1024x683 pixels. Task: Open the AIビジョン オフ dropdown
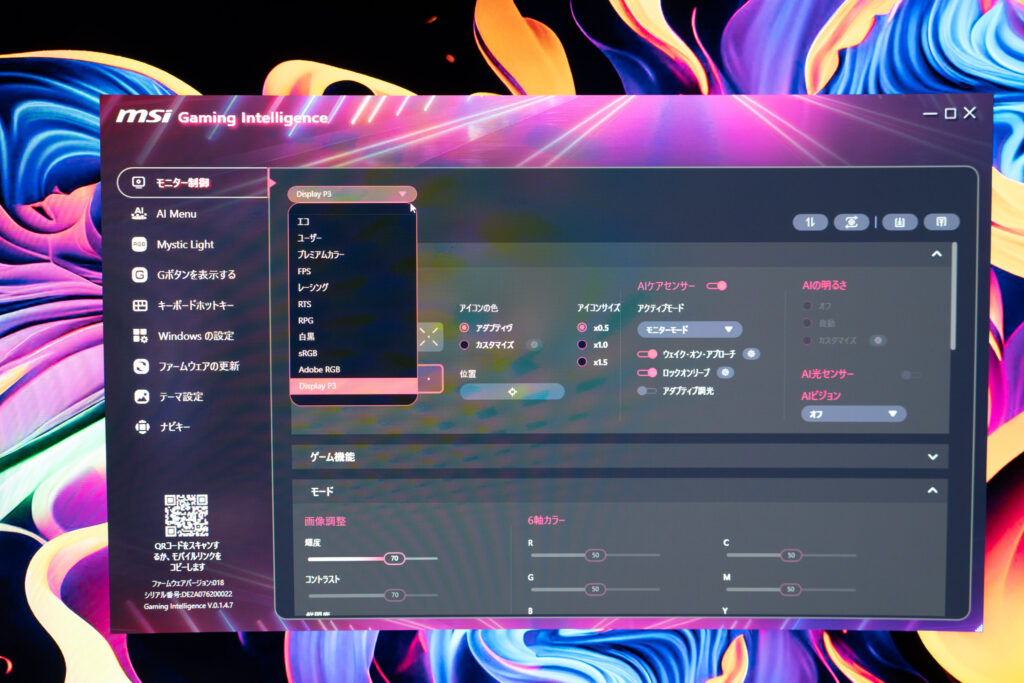click(853, 414)
